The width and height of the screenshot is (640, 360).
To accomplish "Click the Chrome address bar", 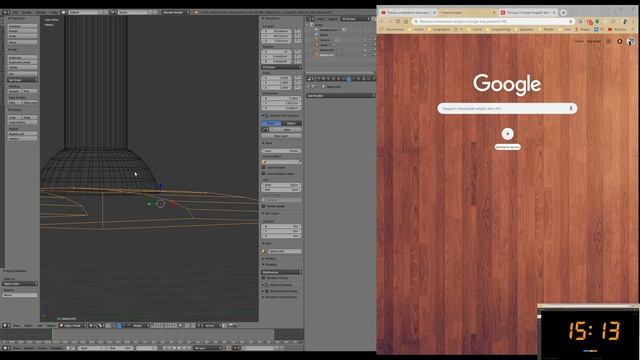I will pyautogui.click(x=493, y=21).
